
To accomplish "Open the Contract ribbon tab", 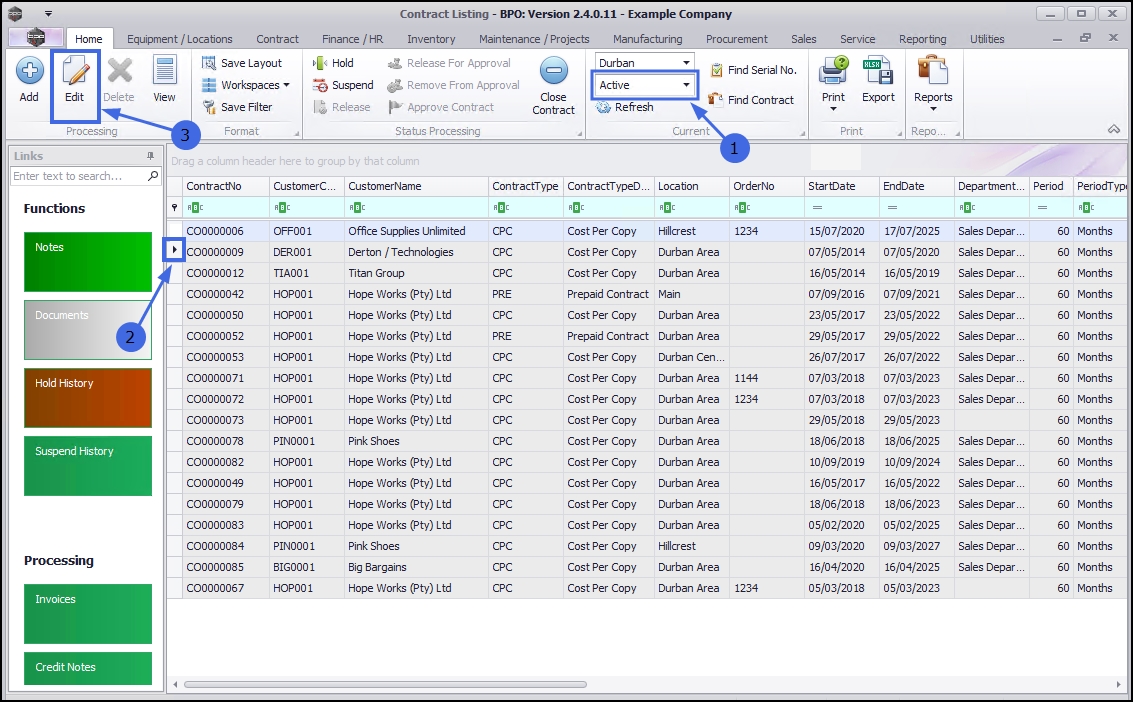I will click(x=277, y=39).
